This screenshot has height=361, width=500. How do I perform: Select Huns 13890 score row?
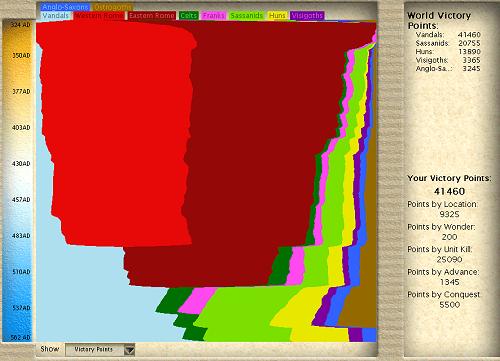pos(448,52)
